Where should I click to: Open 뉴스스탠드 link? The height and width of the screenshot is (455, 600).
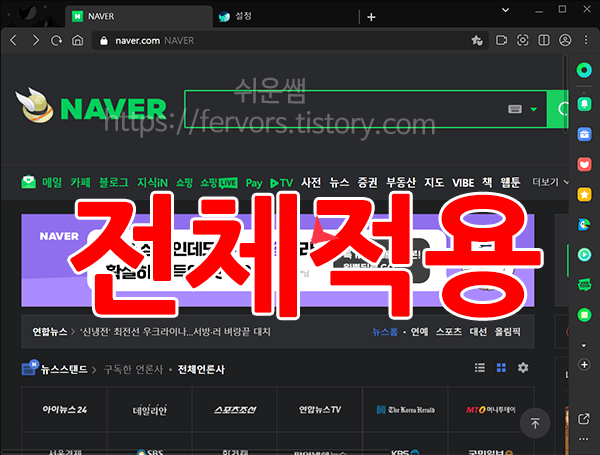click(64, 369)
